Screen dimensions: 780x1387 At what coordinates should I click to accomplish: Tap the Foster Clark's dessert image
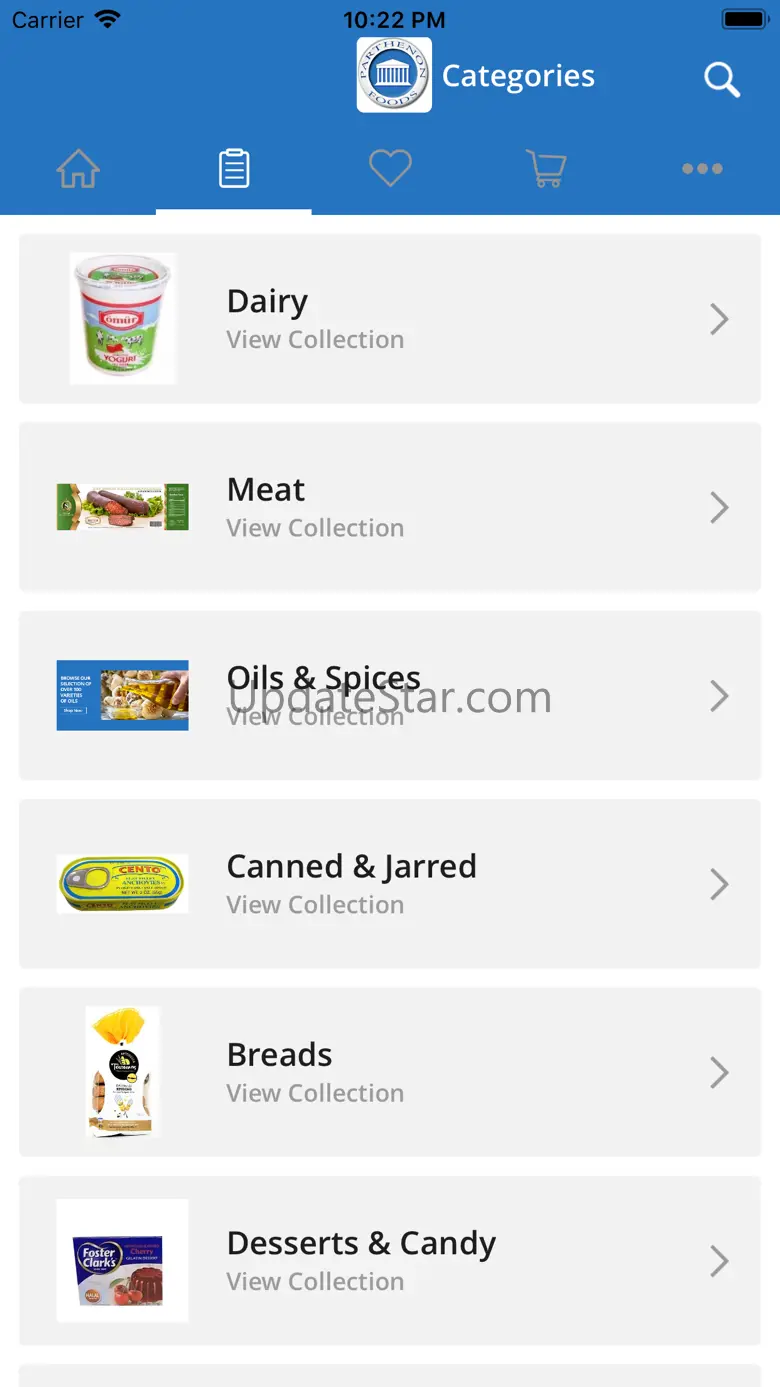pos(123,1261)
